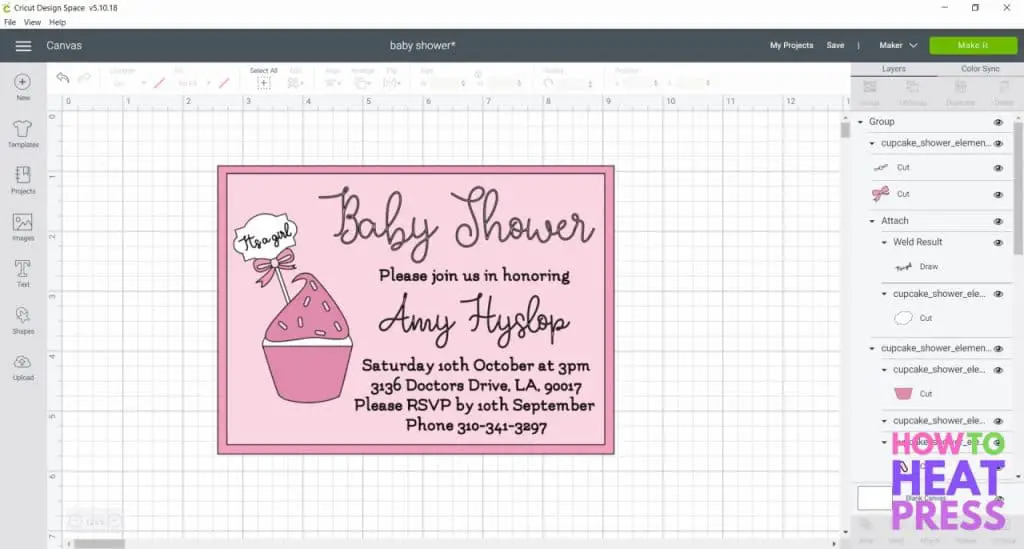This screenshot has height=549, width=1024.
Task: Click the canvas vertical scrollbar
Action: (x=845, y=128)
